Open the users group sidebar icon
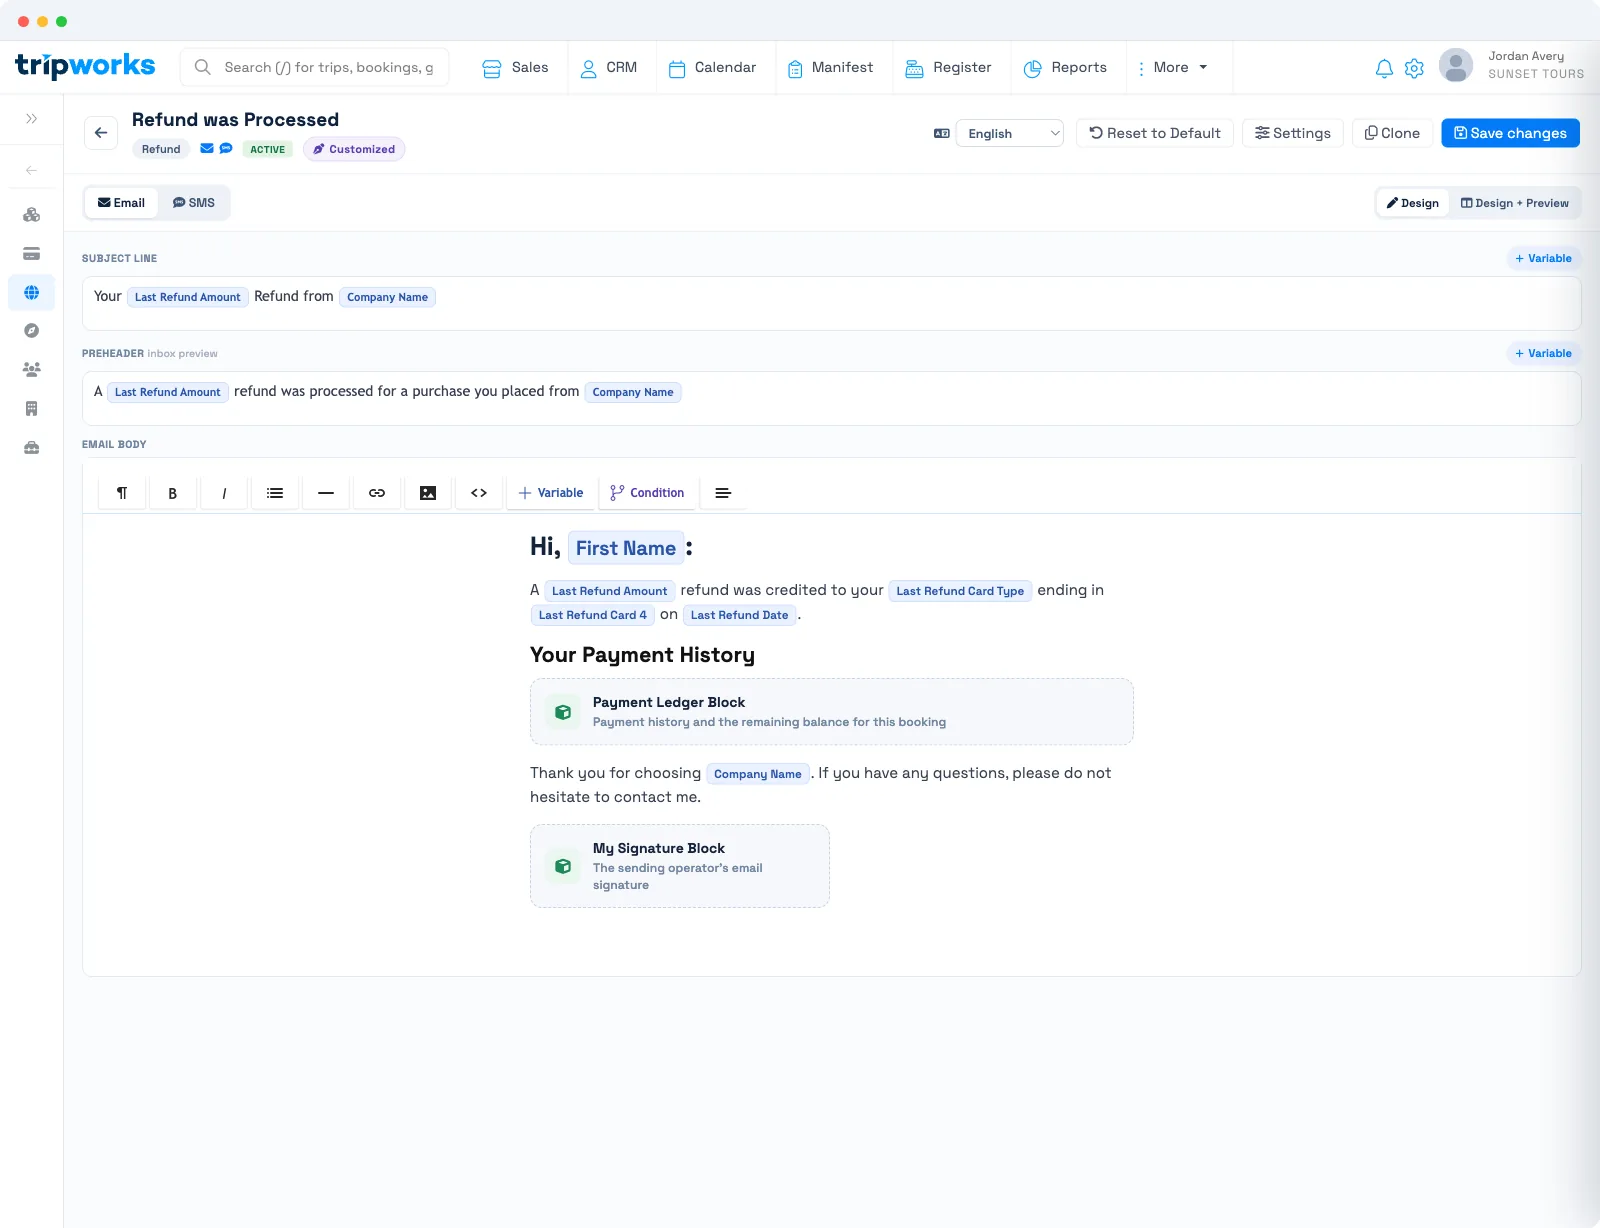Image resolution: width=1600 pixels, height=1228 pixels. point(31,370)
